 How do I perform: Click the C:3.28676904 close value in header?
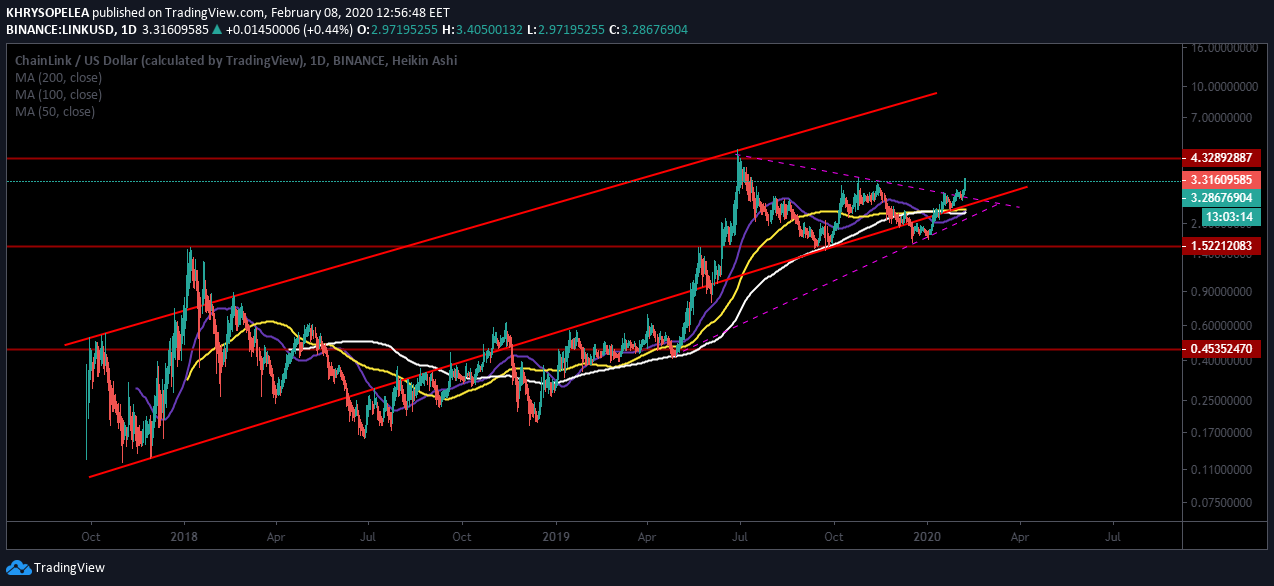[649, 29]
